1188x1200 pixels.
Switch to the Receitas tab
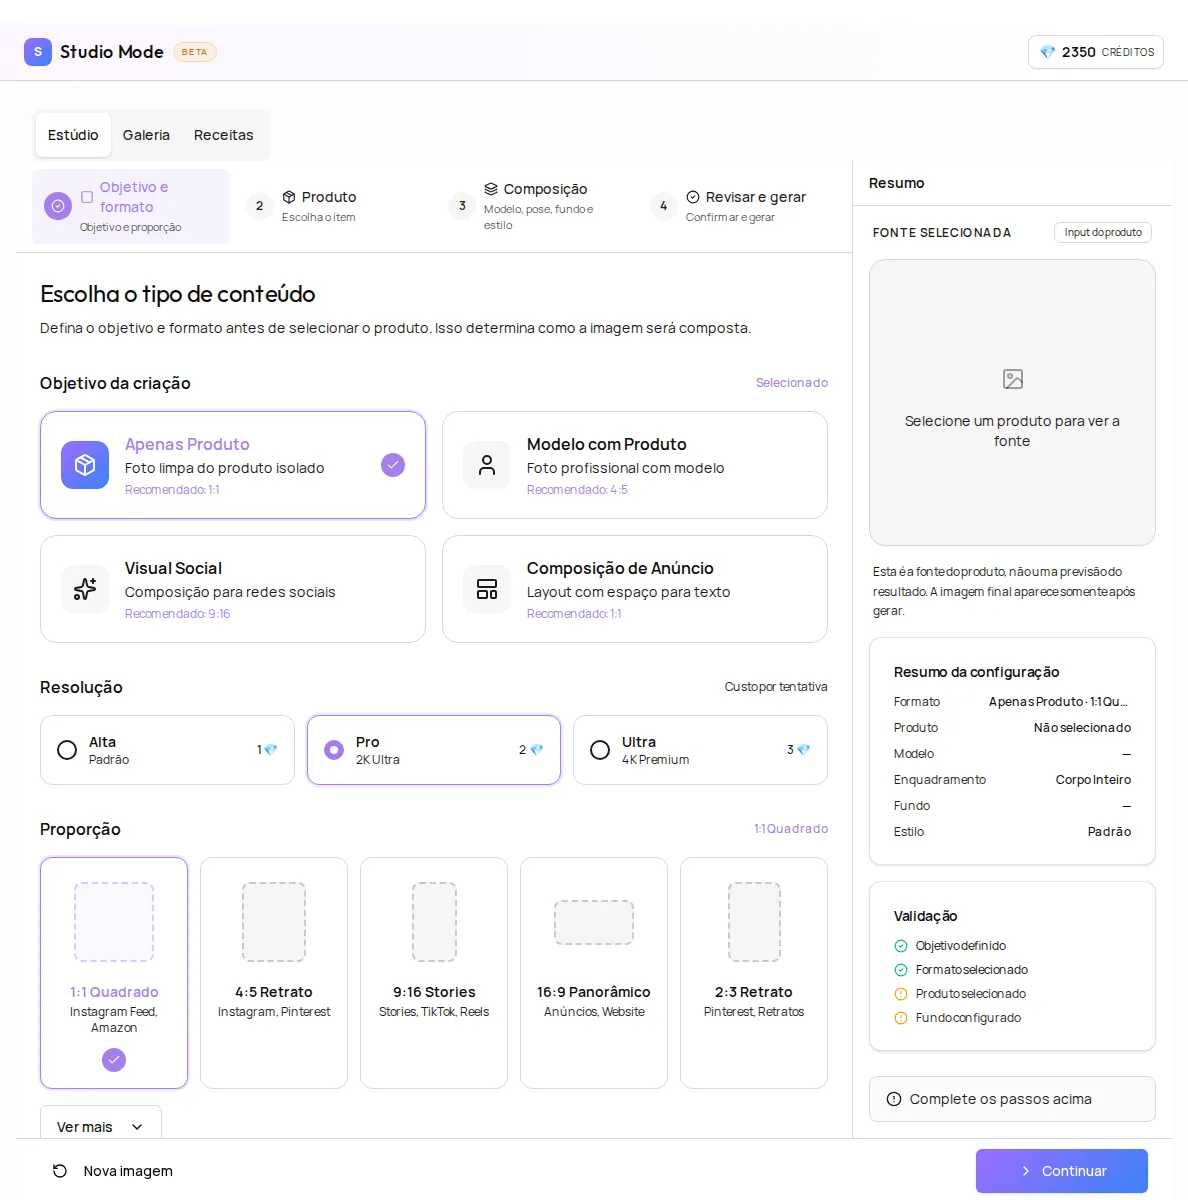224,135
